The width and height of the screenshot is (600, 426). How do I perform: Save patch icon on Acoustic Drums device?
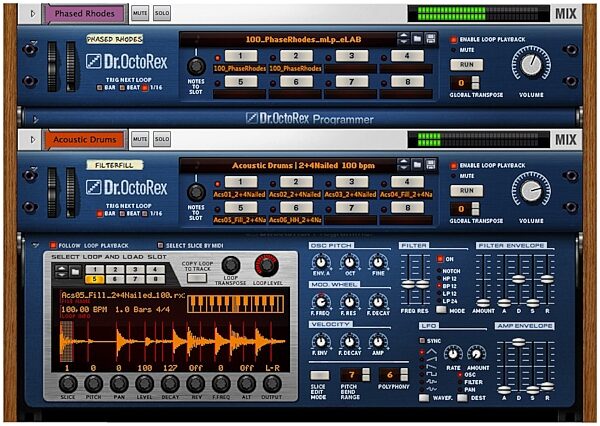click(430, 165)
